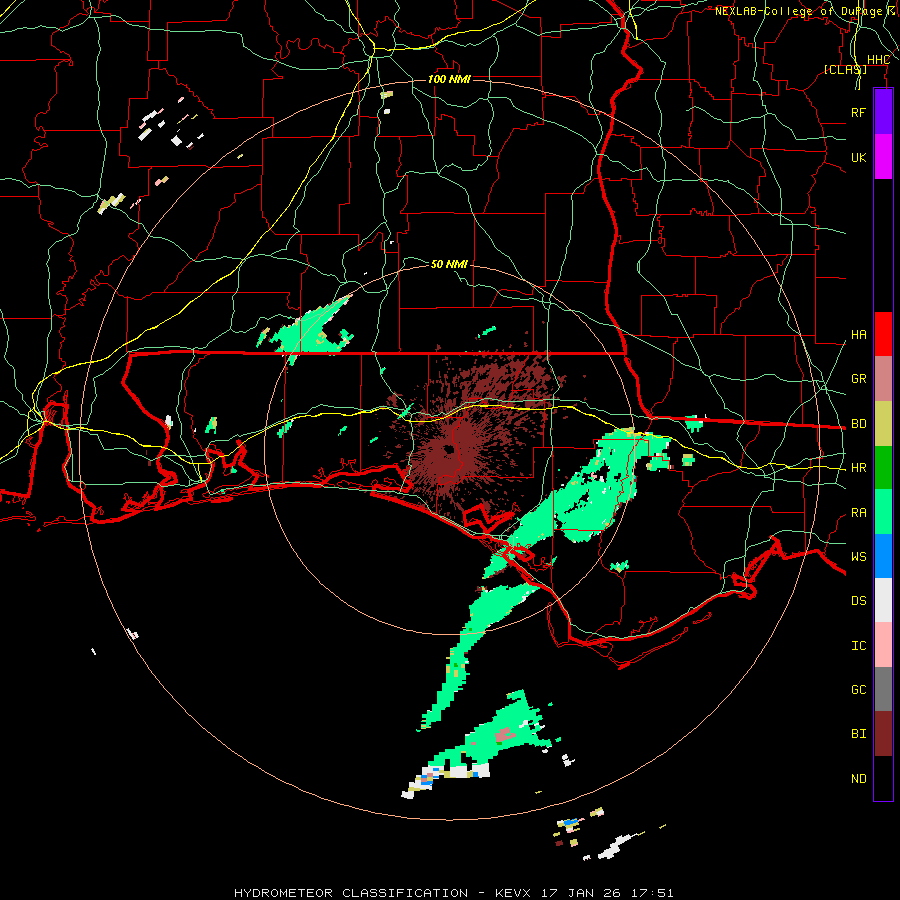Viewport: 900px width, 900px height.
Task: Click the "HYDROMETEOR CLASSIFICATION - KEVX" caption
Action: [x=383, y=893]
